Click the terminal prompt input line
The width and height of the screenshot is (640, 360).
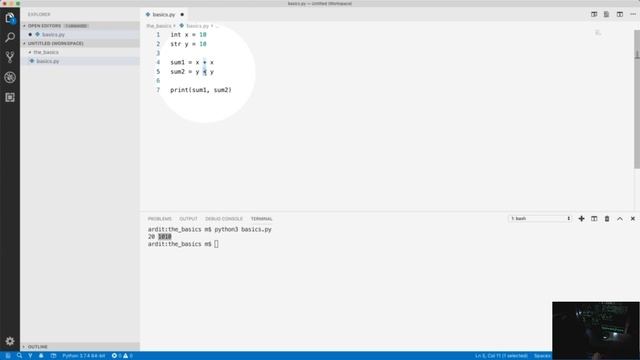(183, 244)
